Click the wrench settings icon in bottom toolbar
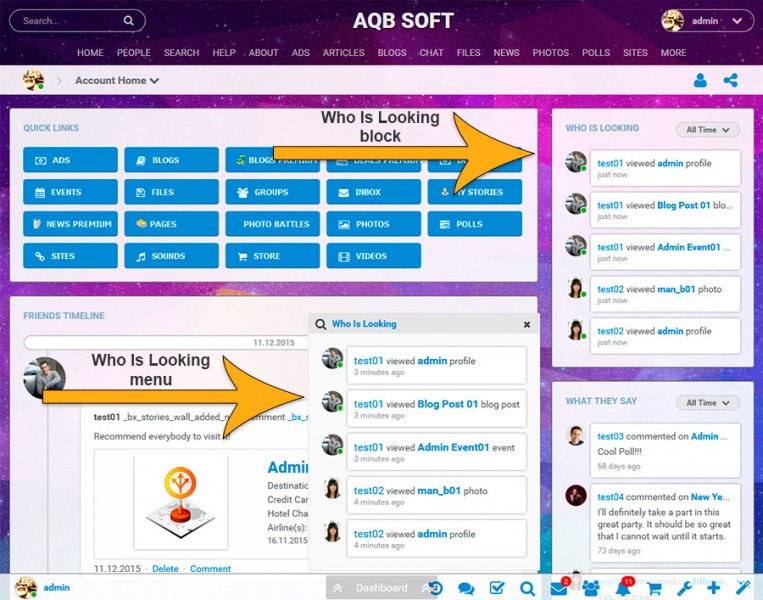Image resolution: width=763 pixels, height=600 pixels. pyautogui.click(x=684, y=588)
